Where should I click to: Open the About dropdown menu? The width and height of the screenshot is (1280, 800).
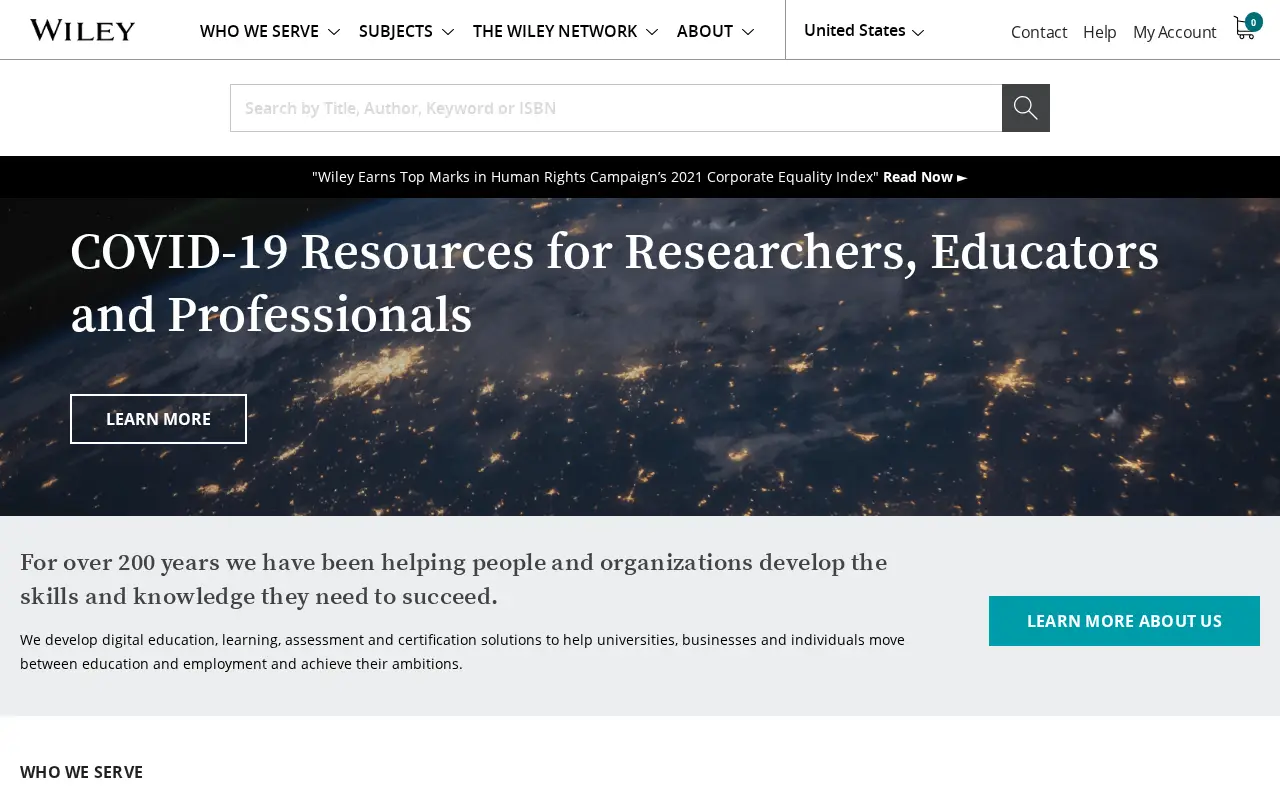(716, 31)
